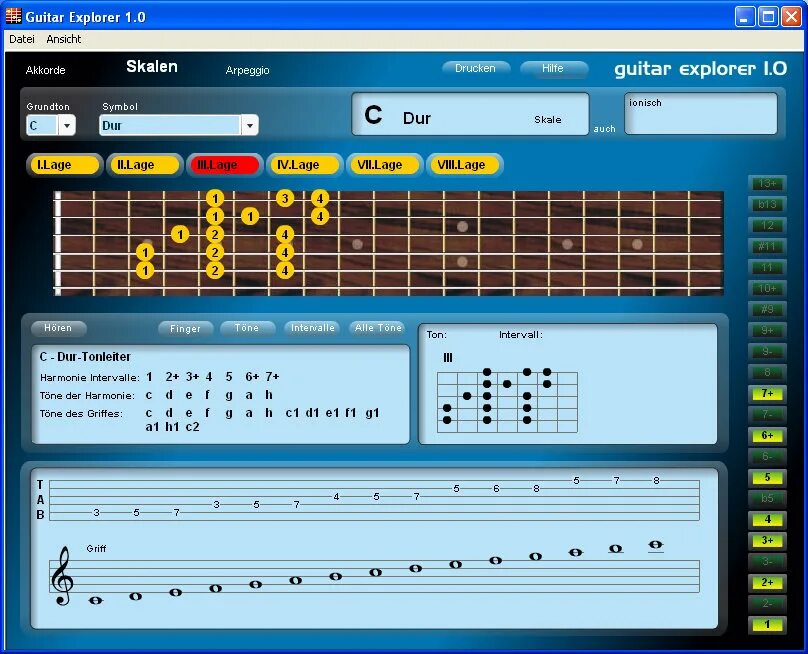Toggle the Finger display mode
Screen dimensions: 808x654
coord(185,327)
